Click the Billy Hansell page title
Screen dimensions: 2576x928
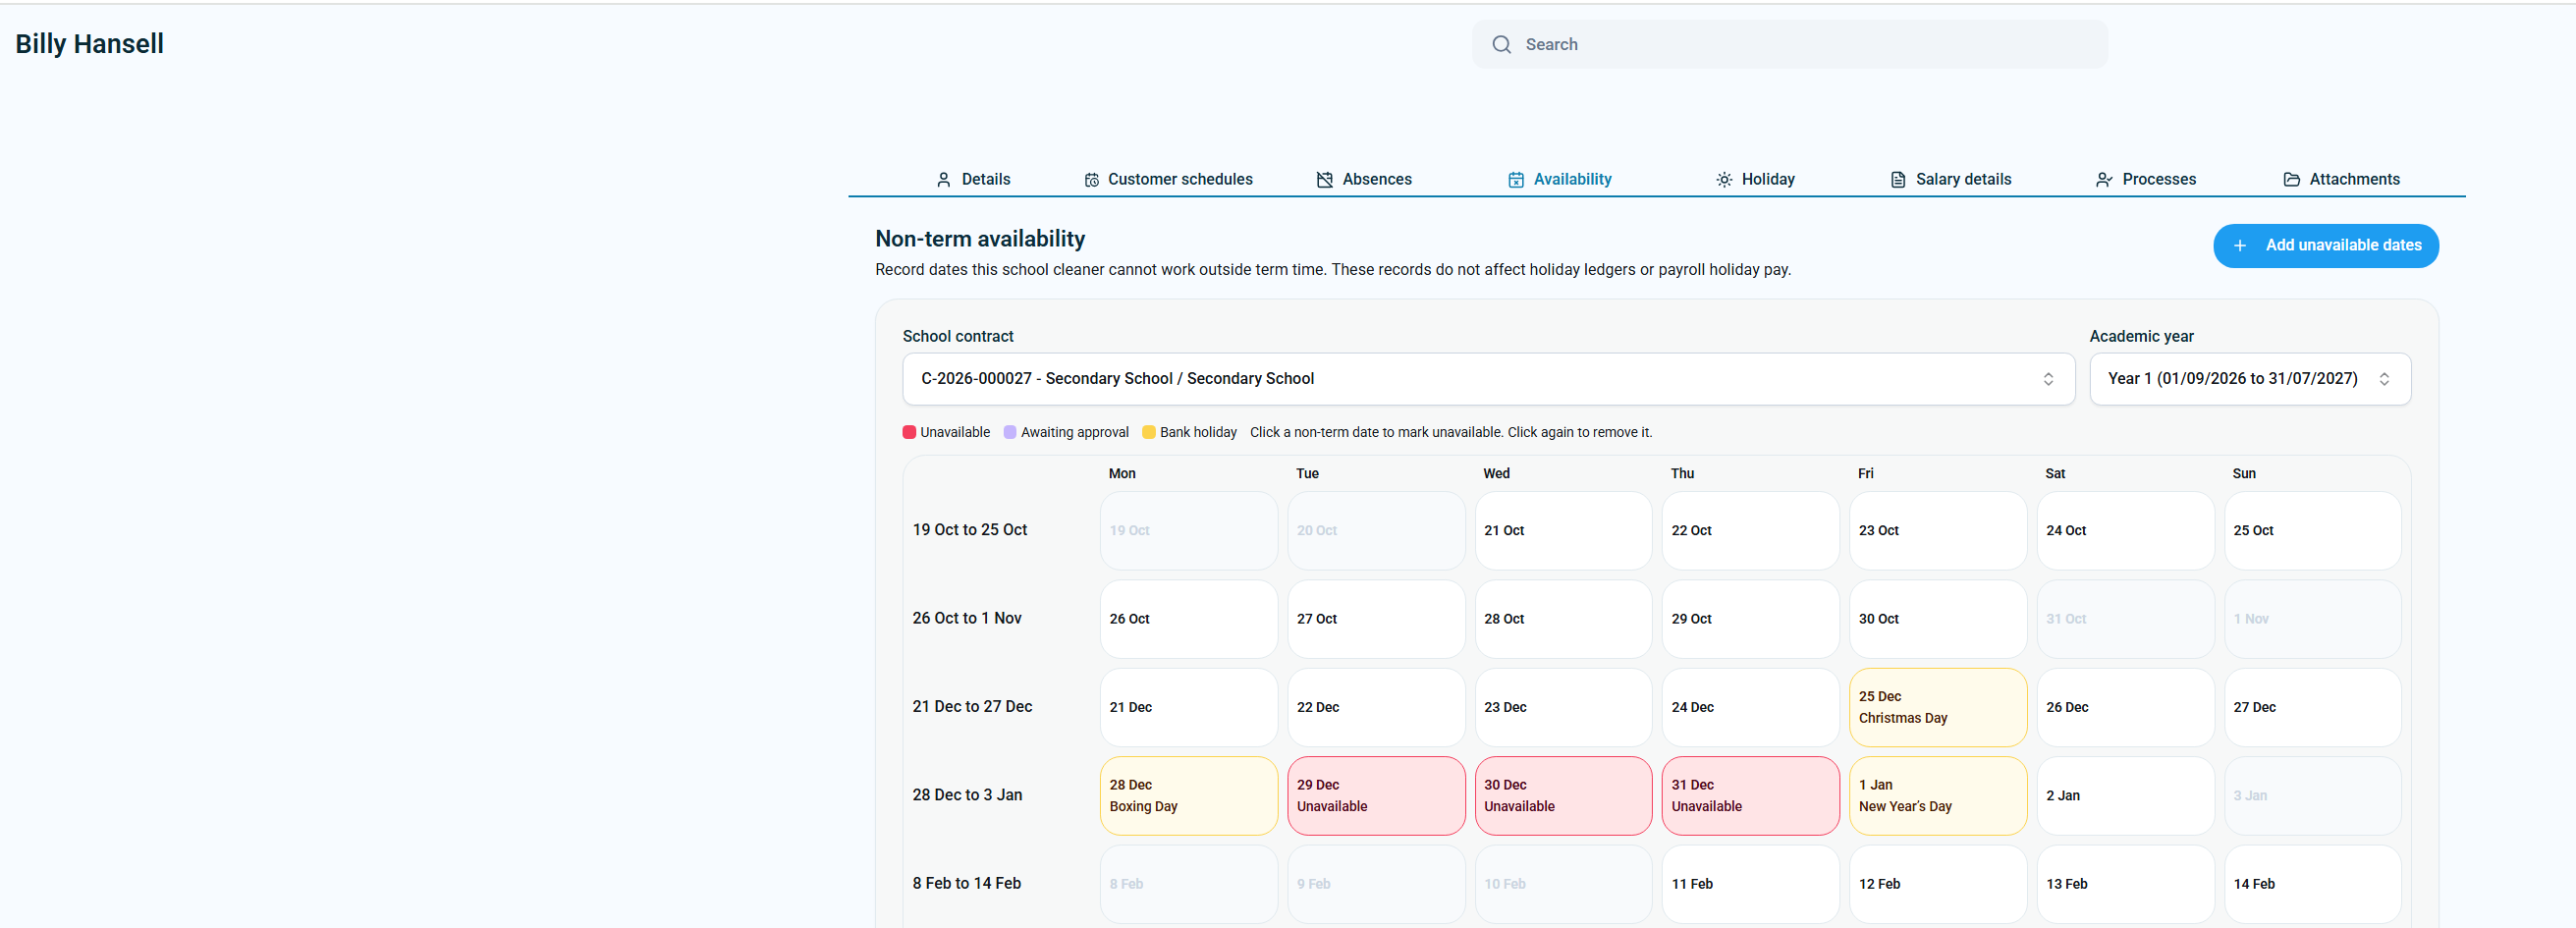89,44
